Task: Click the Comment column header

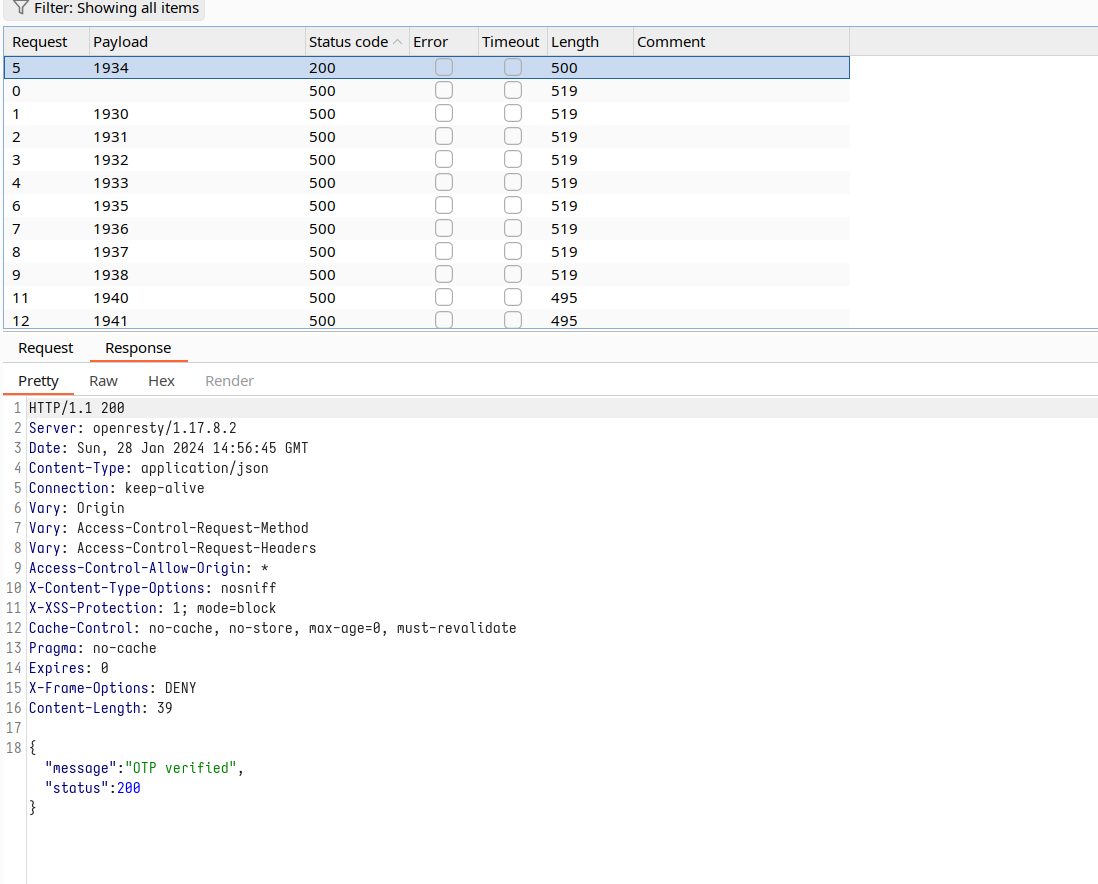Action: click(x=671, y=42)
